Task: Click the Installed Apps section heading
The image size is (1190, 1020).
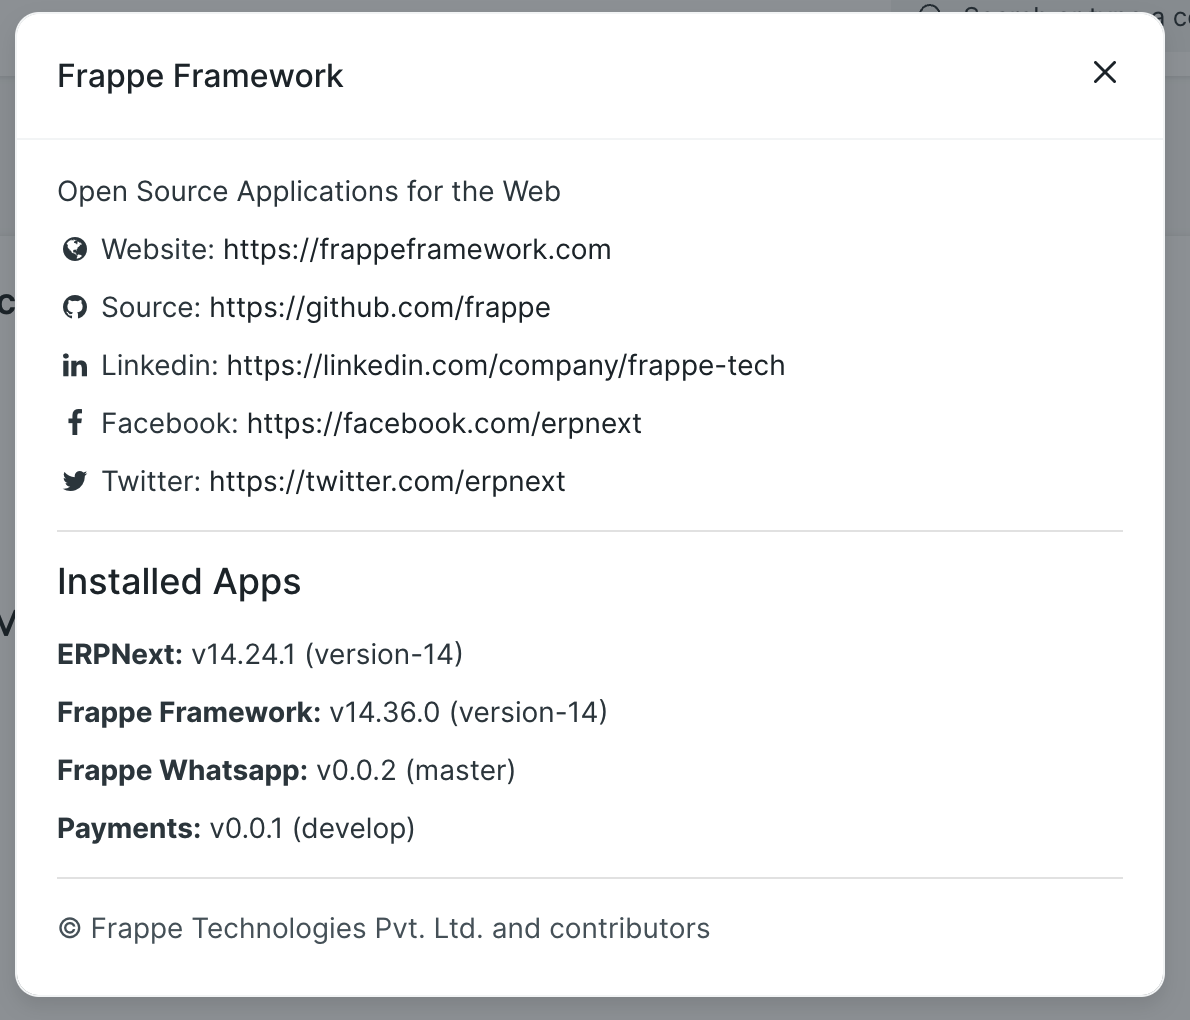Action: 179,581
